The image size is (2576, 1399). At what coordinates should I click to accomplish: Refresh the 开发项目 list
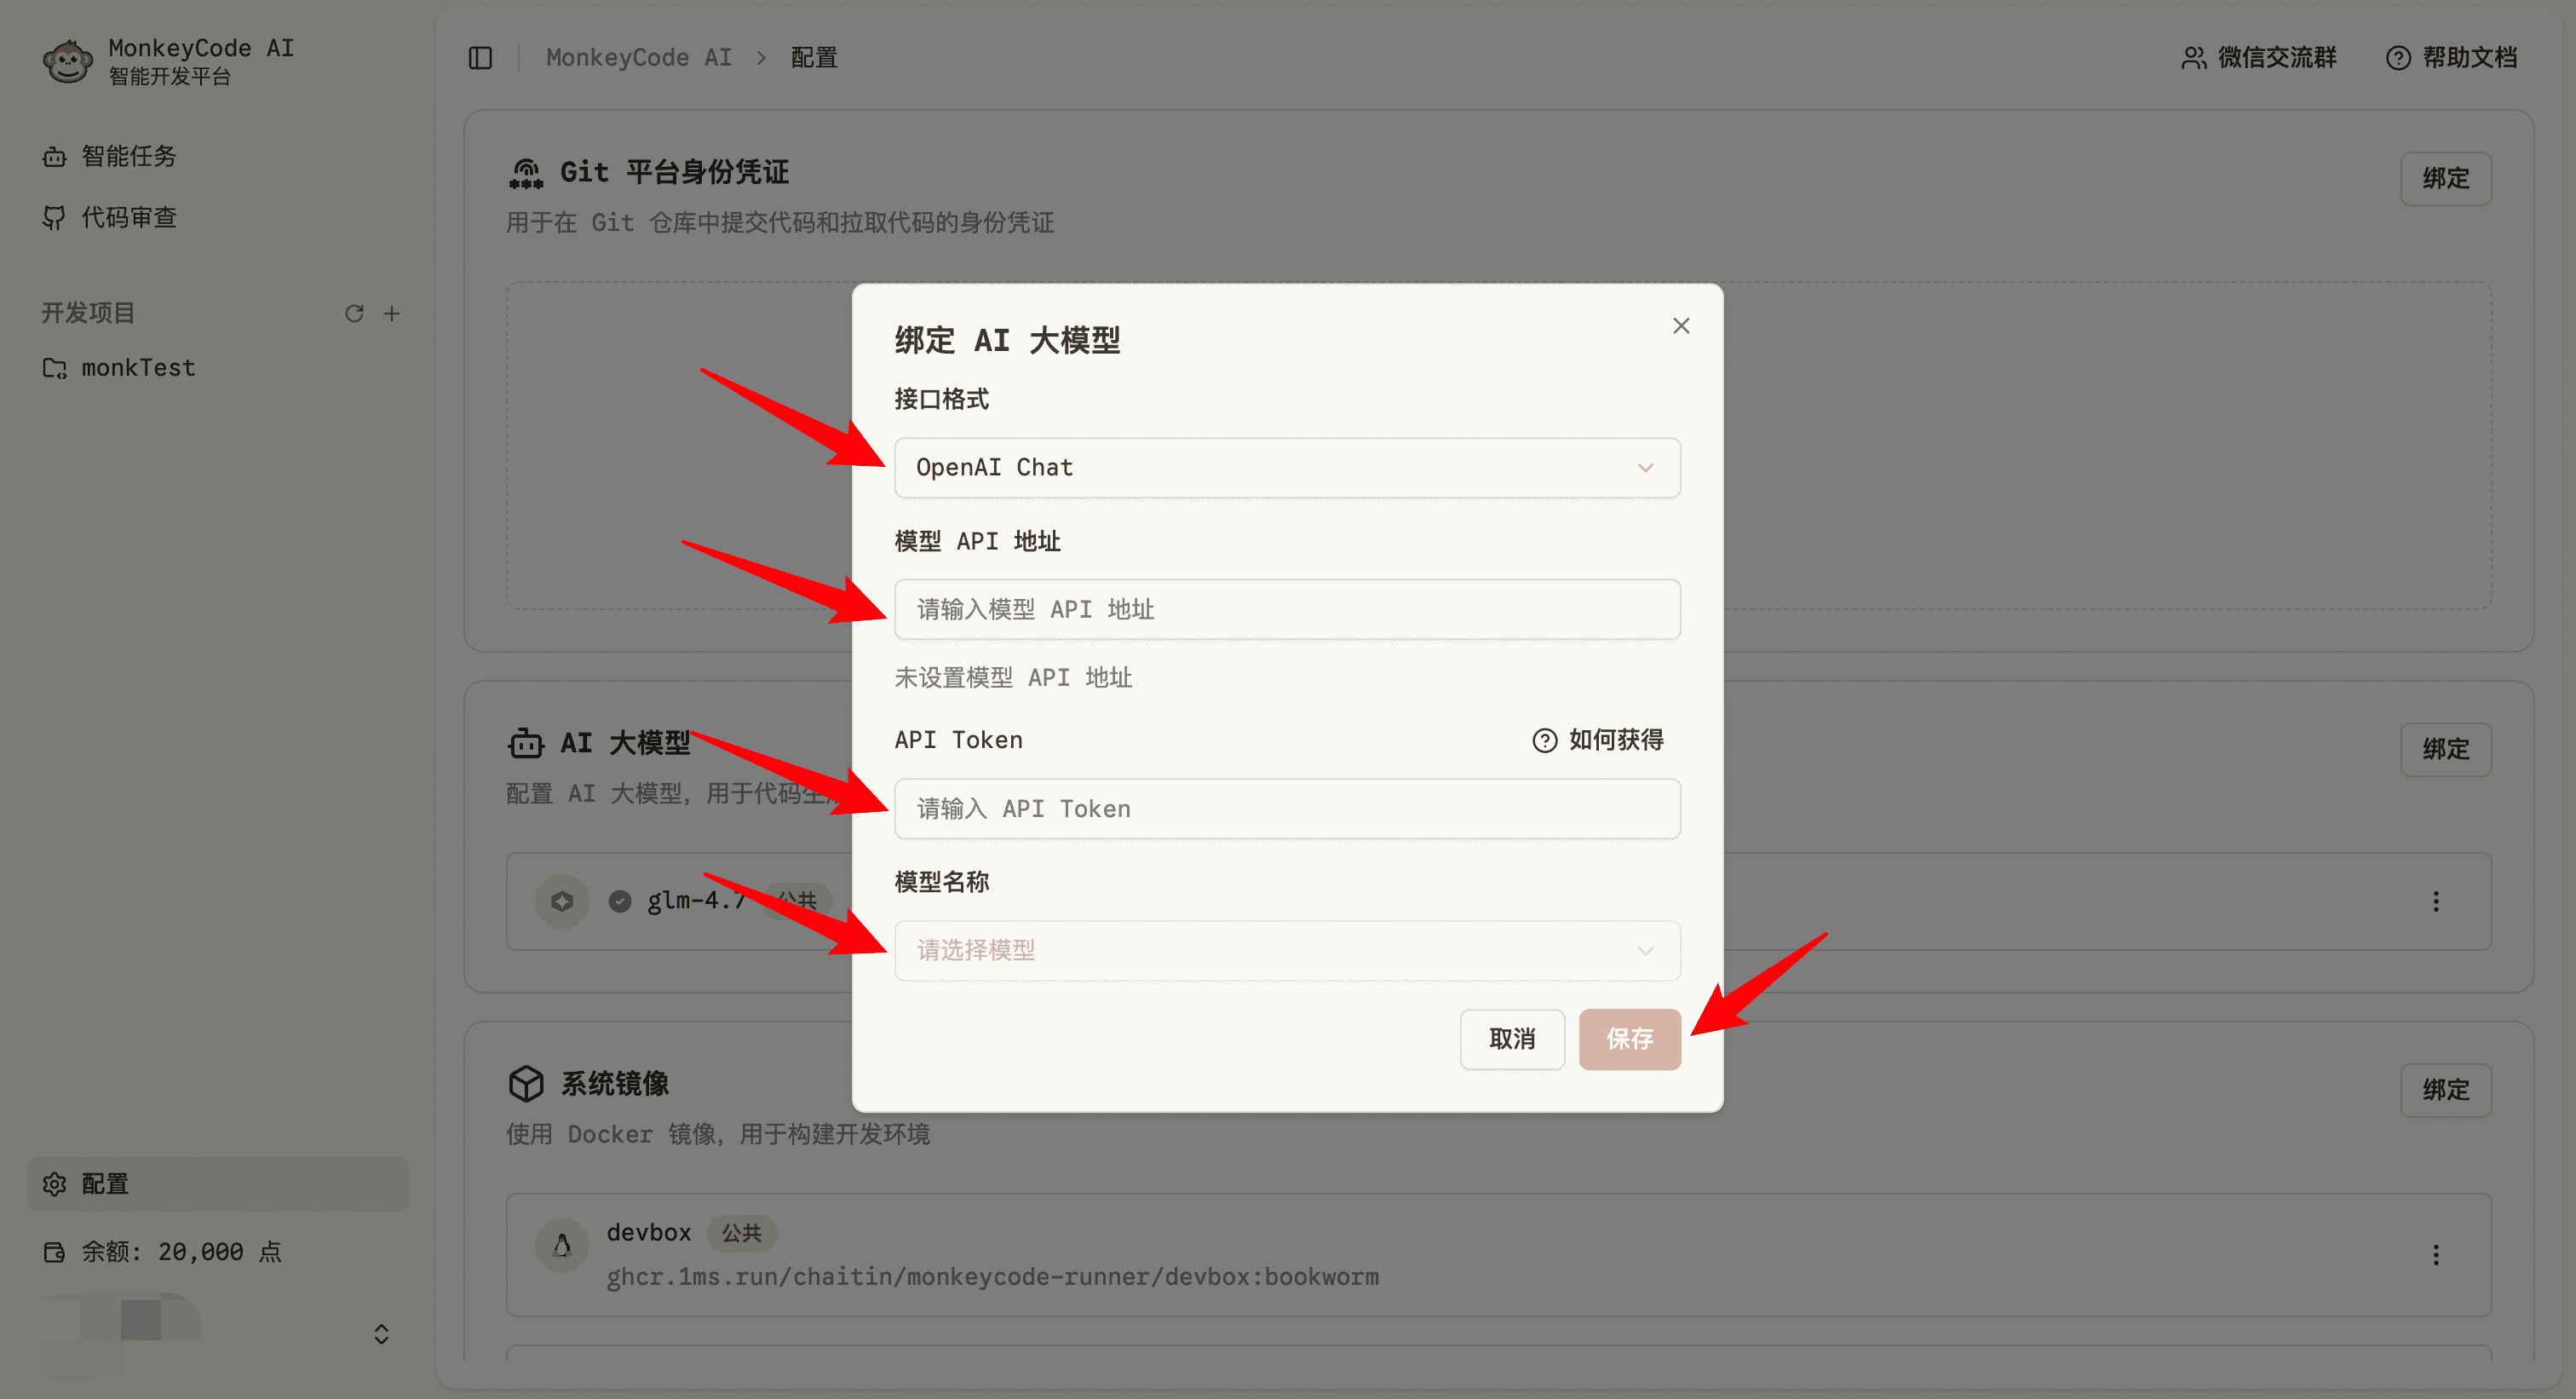coord(354,313)
